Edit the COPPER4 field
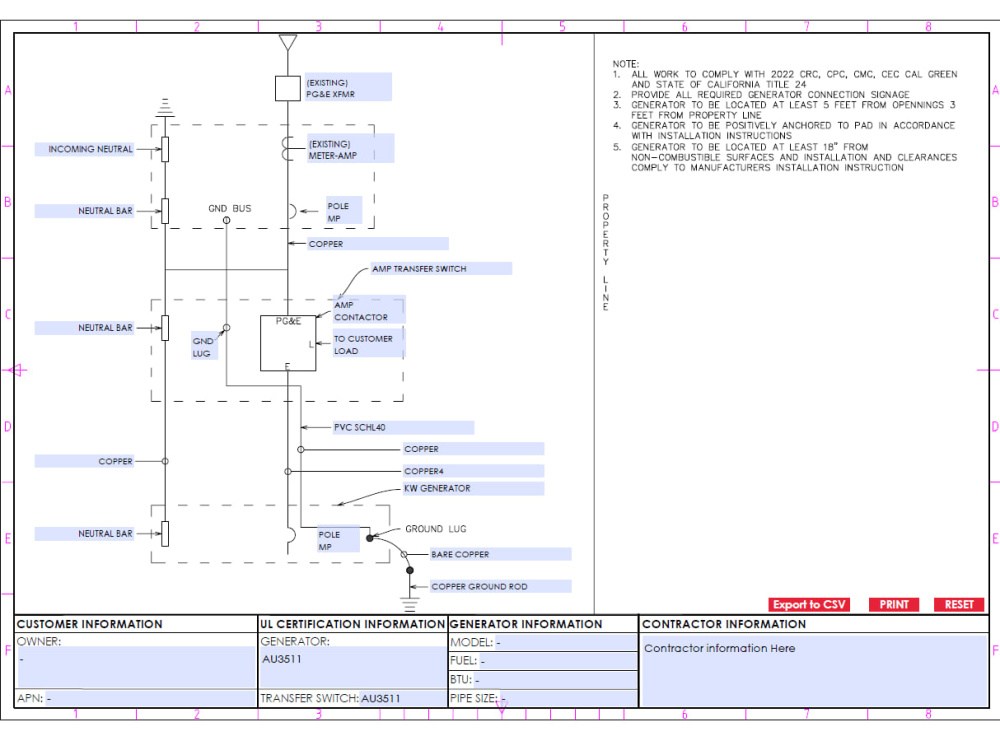Screen dimensions: 1000x750 473,471
